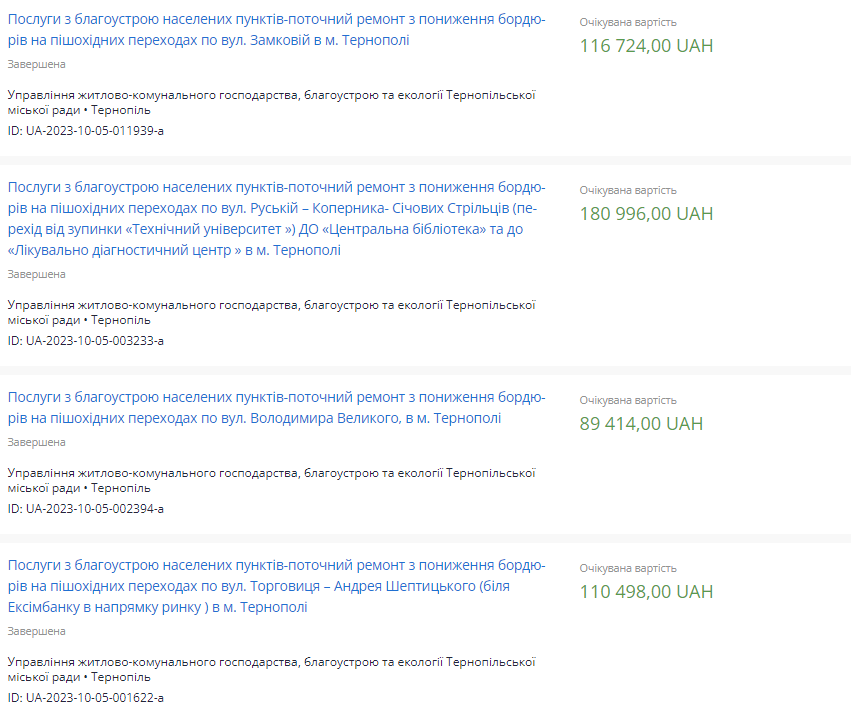Click the 'Завершена' status under the Замковій tender
Image resolution: width=851 pixels, height=723 pixels.
tap(36, 64)
